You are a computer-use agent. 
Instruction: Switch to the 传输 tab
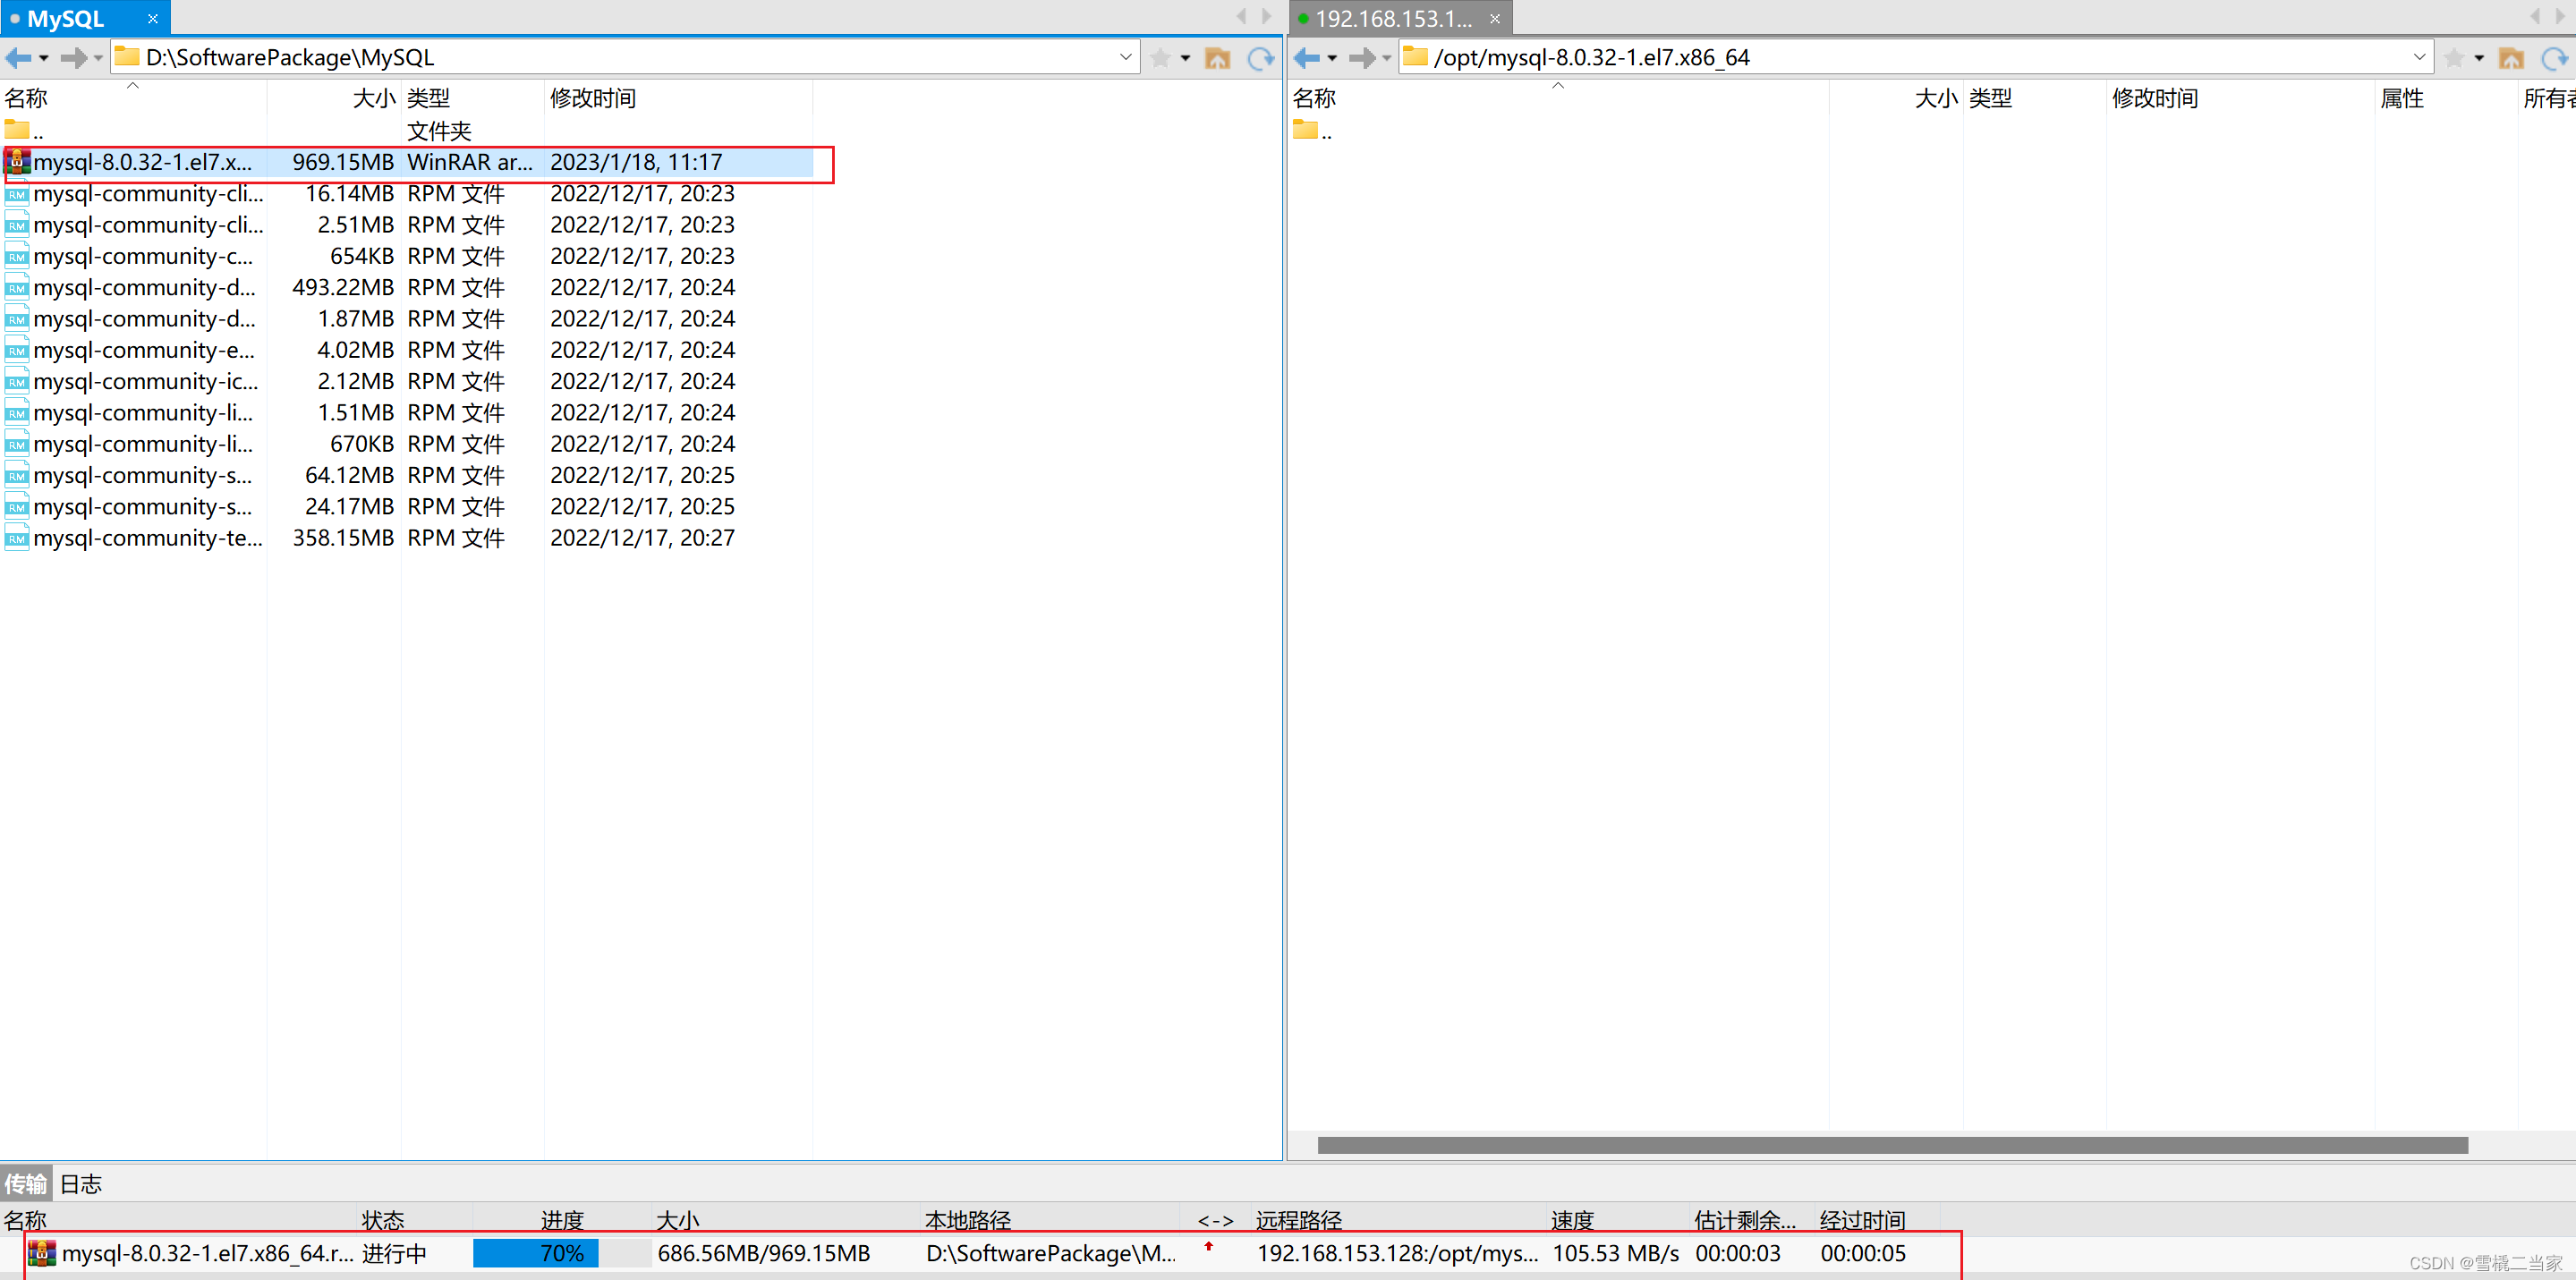pyautogui.click(x=26, y=1184)
